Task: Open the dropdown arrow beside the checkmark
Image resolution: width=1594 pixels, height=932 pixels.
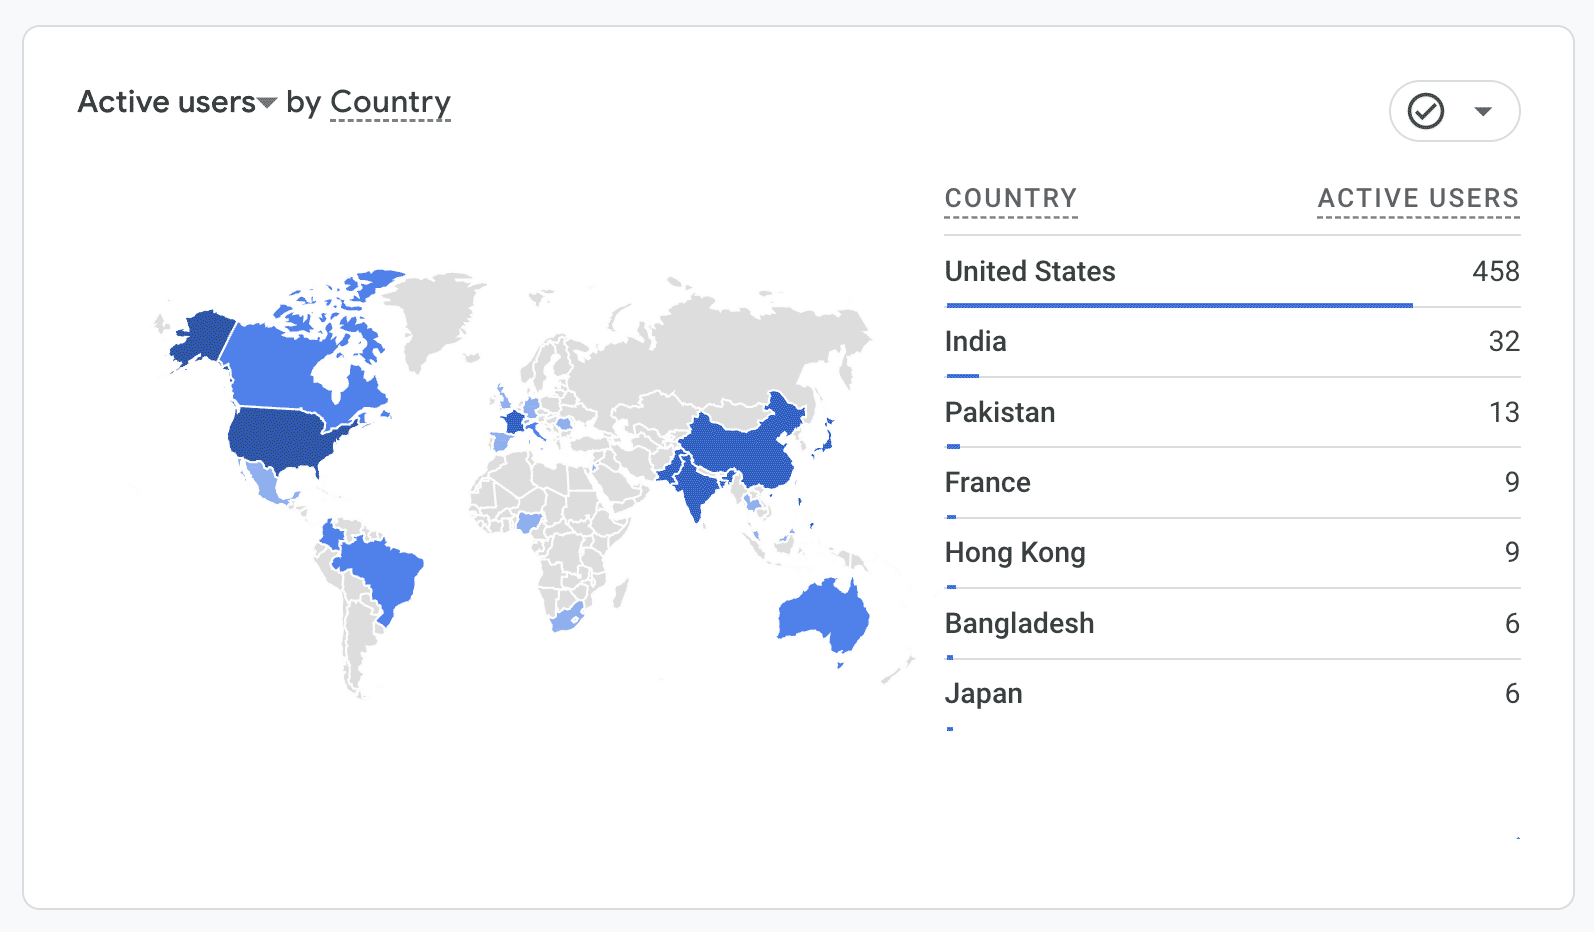Action: [1483, 111]
